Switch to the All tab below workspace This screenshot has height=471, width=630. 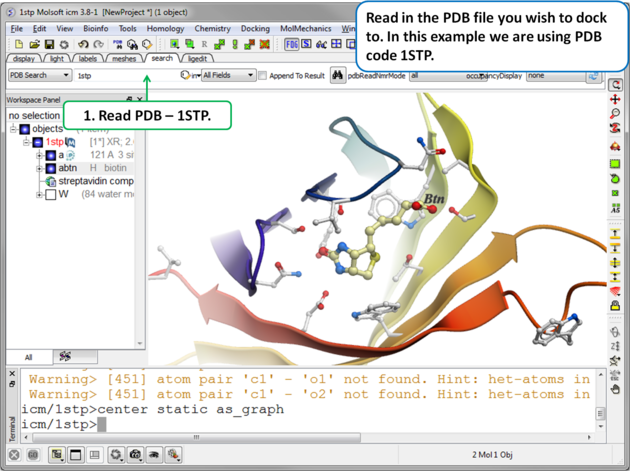[28, 357]
